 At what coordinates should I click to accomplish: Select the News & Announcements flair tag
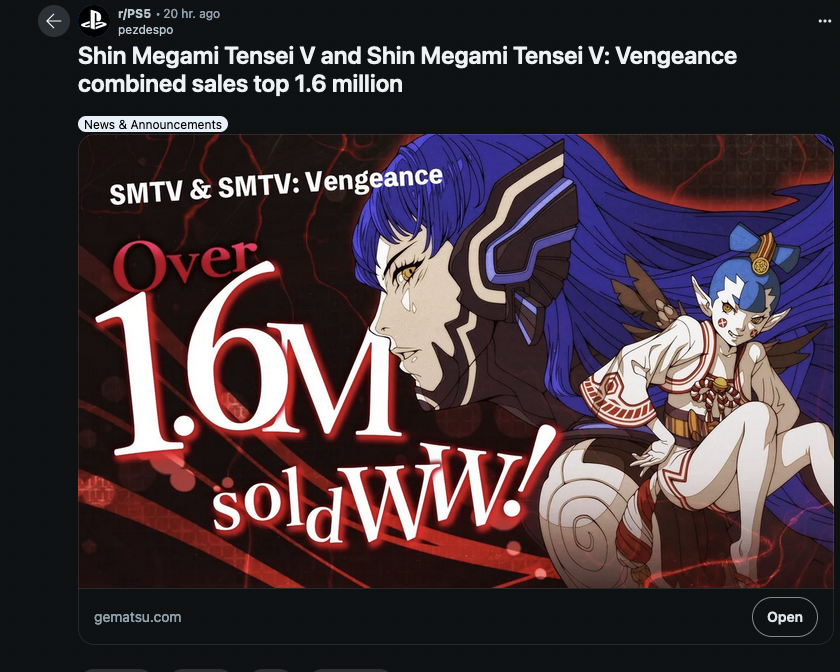pos(153,124)
